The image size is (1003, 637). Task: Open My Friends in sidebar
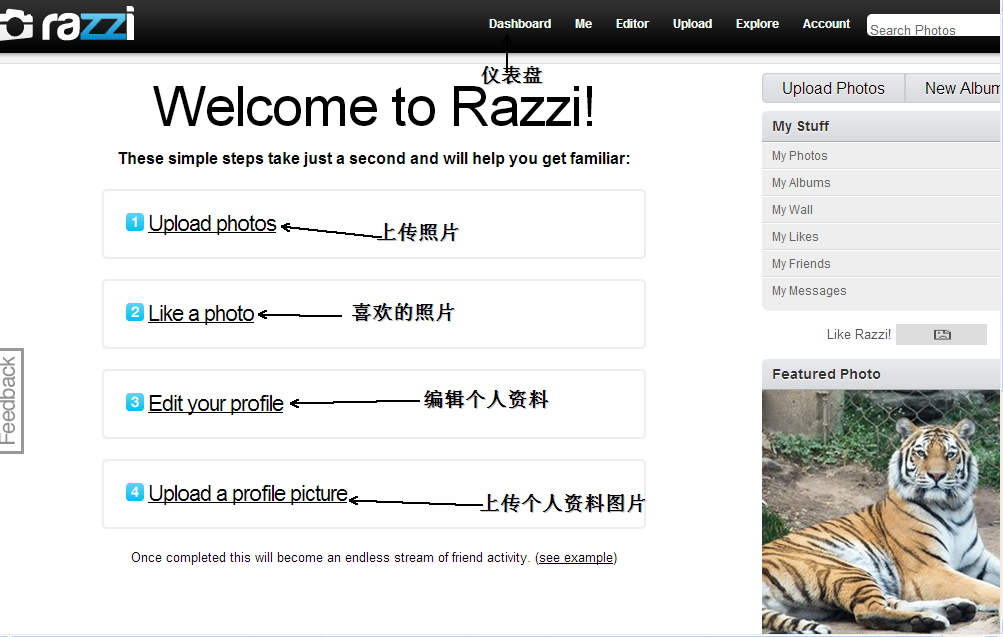tap(882, 263)
